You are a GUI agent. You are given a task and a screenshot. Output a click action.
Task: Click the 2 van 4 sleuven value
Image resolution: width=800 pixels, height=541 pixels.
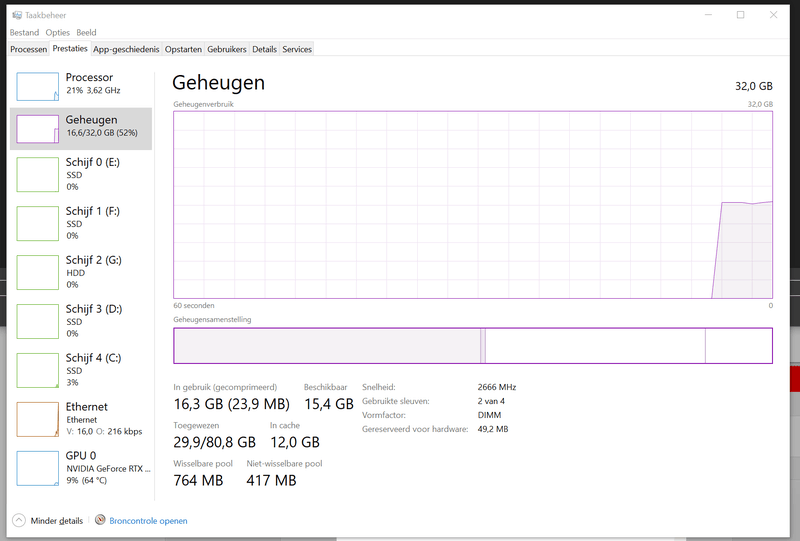click(x=491, y=401)
